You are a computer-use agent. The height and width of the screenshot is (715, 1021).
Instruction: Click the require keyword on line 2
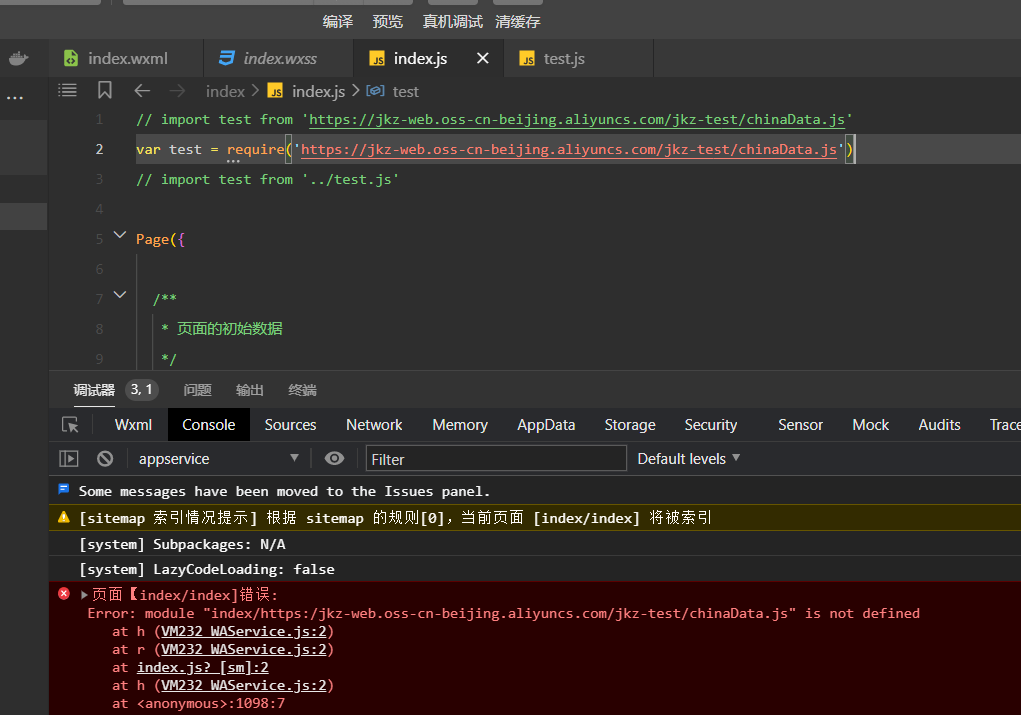click(255, 149)
